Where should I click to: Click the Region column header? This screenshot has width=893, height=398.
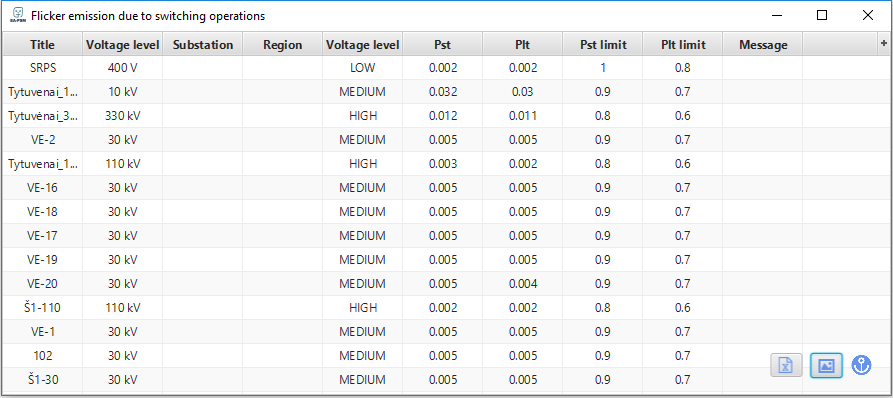click(282, 44)
